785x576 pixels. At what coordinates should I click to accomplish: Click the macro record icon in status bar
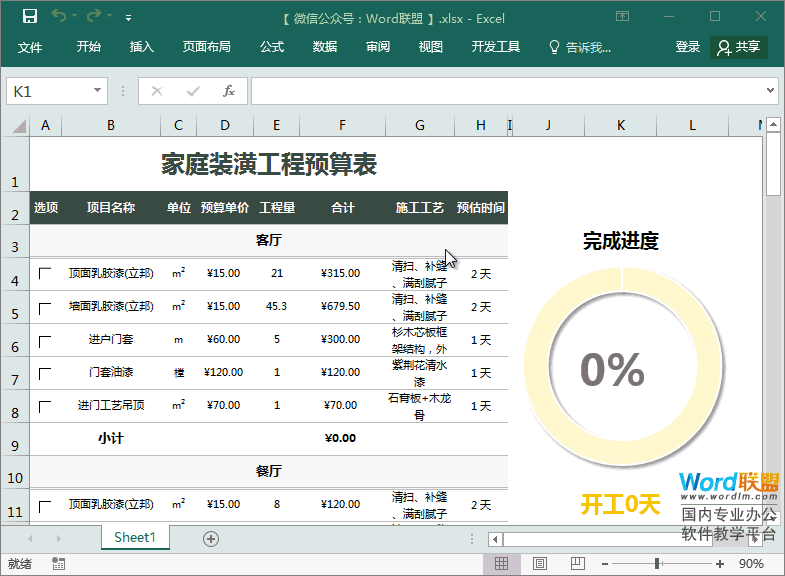pos(59,564)
